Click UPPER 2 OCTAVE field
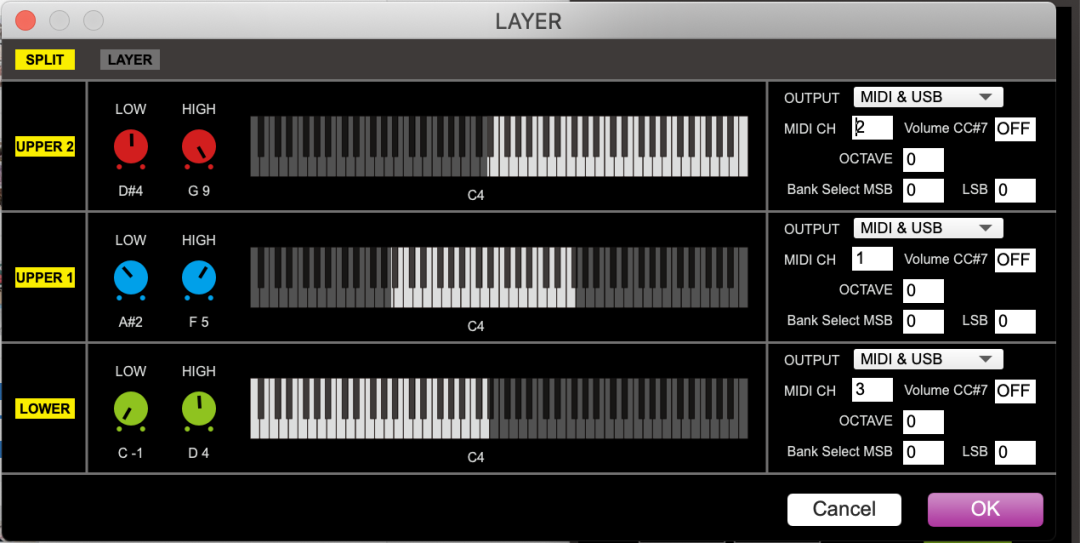This screenshot has width=1080, height=543. tap(923, 160)
